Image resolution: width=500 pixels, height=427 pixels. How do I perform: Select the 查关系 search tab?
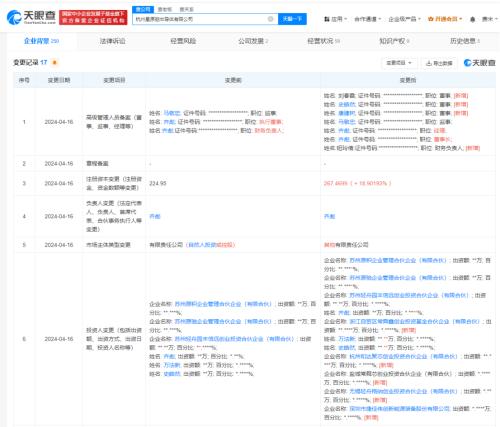(x=186, y=9)
